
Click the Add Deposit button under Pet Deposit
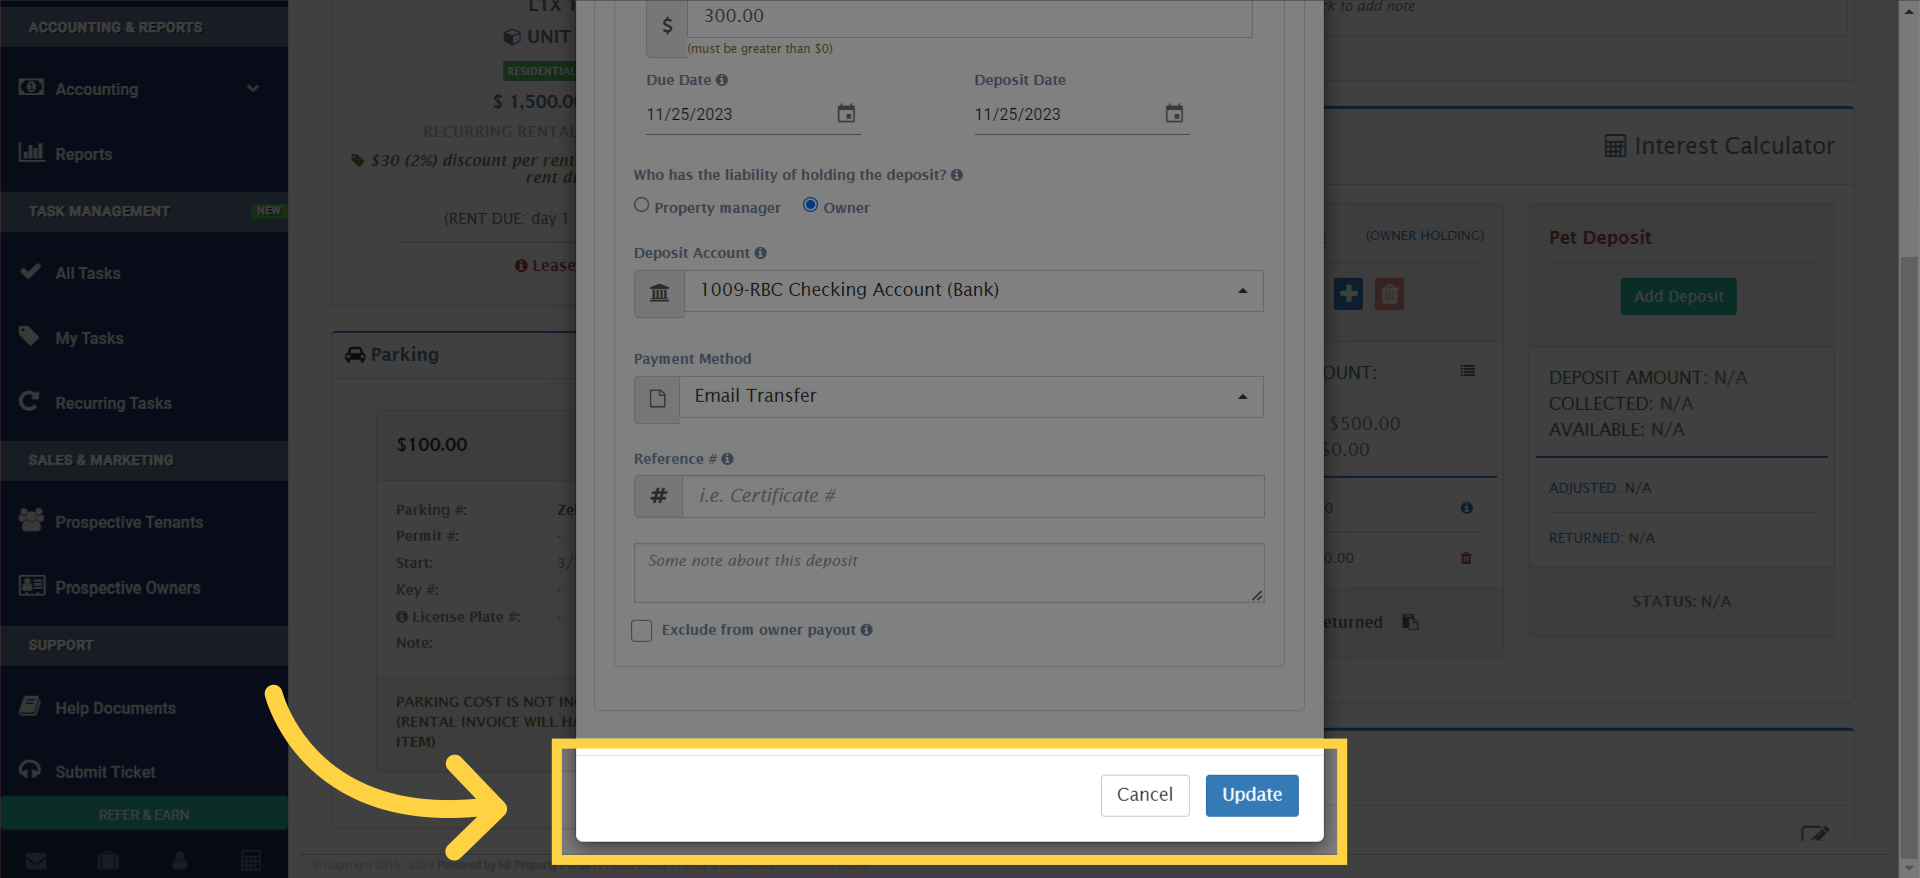pyautogui.click(x=1678, y=296)
